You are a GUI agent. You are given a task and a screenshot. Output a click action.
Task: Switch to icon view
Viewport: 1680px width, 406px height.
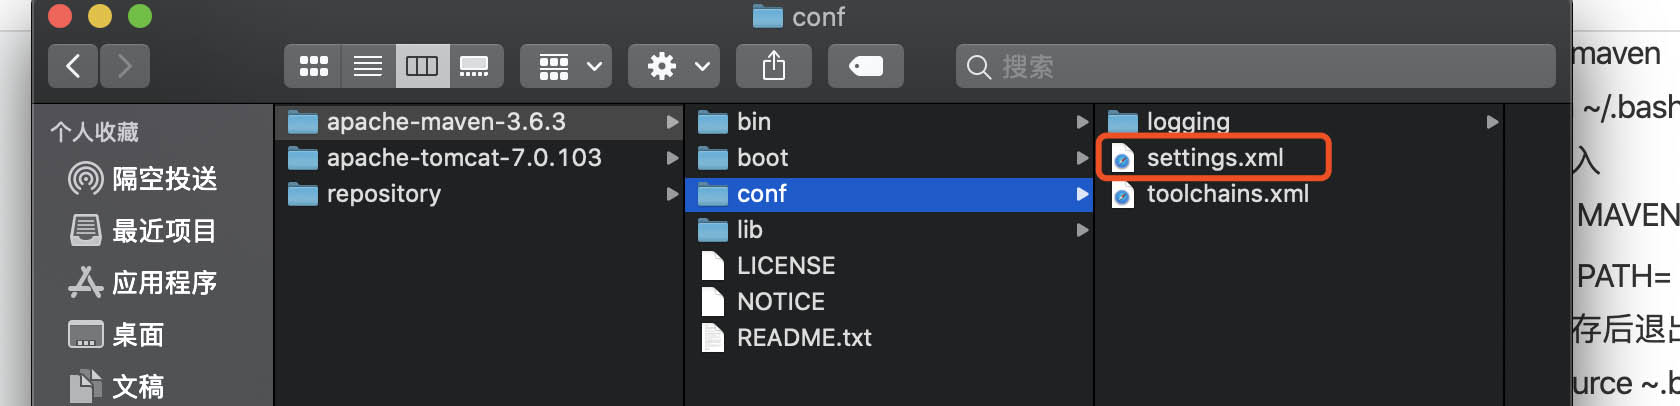point(313,66)
